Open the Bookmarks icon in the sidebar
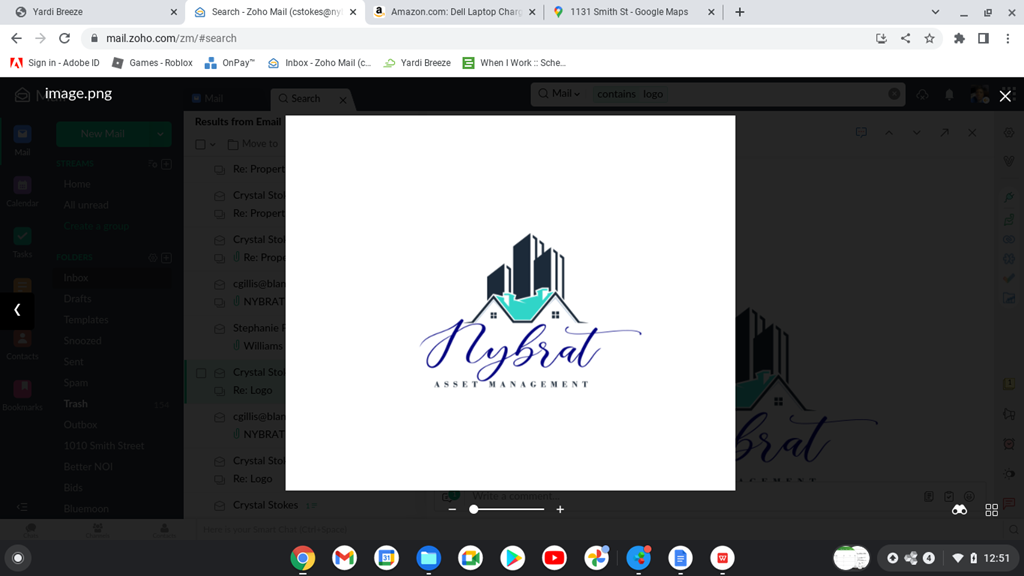Screen dimensions: 1024x576 [21, 390]
